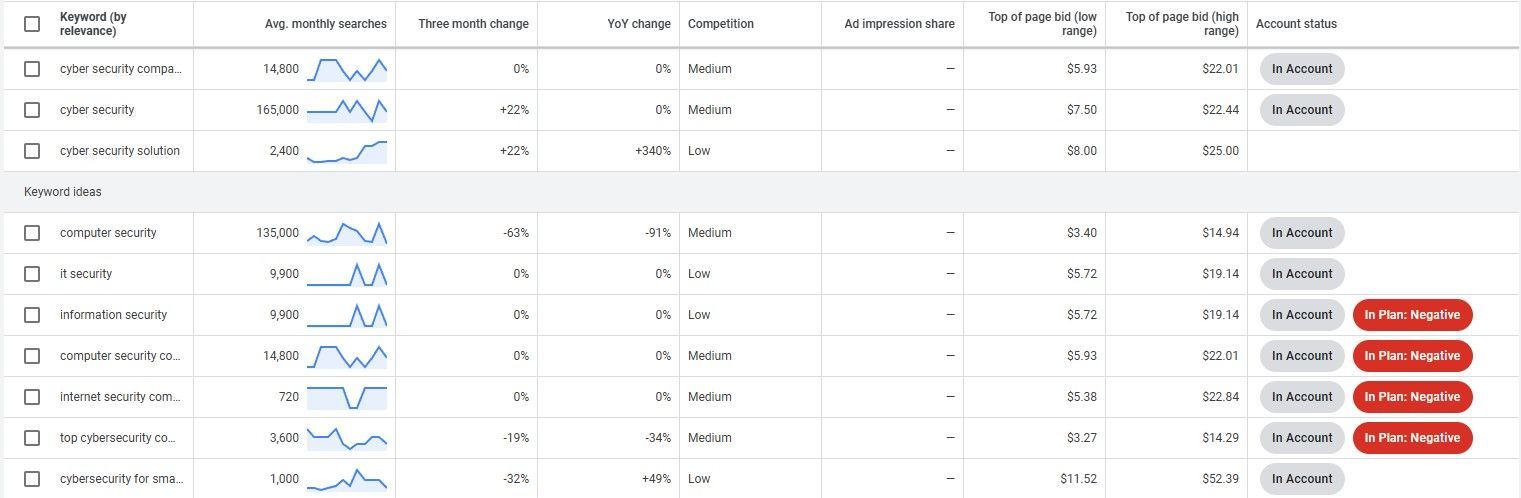Open the it security search trend sparkline
The height and width of the screenshot is (498, 1521).
(x=347, y=274)
